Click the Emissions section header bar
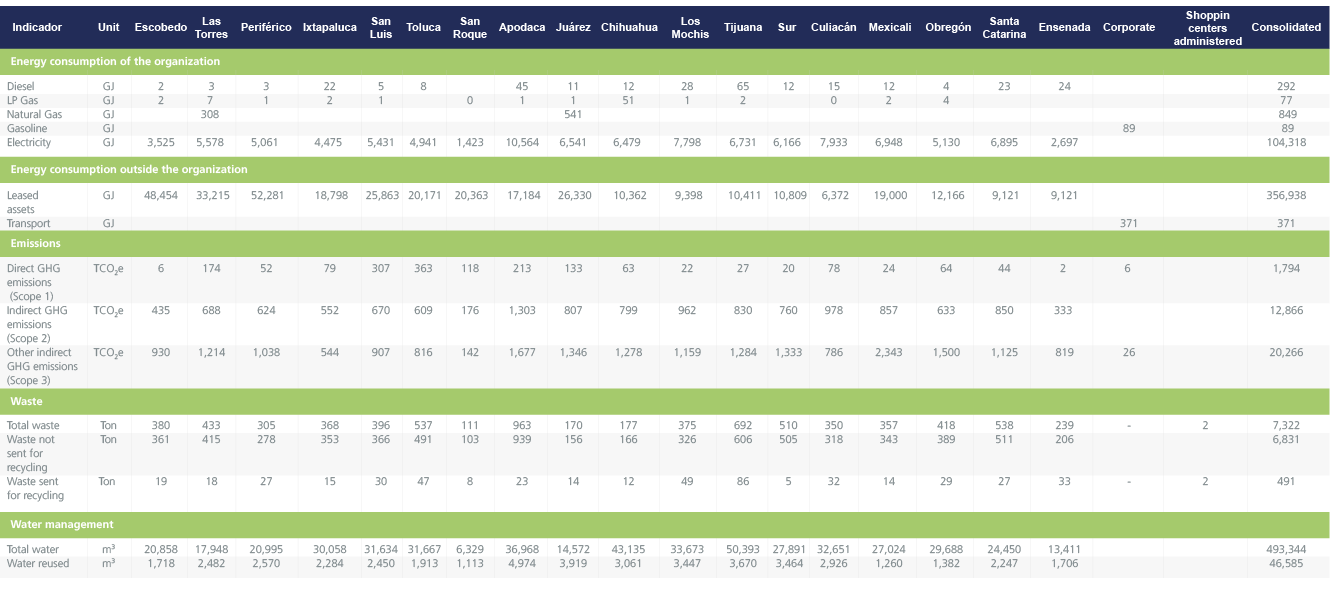The image size is (1330, 590). (35, 243)
